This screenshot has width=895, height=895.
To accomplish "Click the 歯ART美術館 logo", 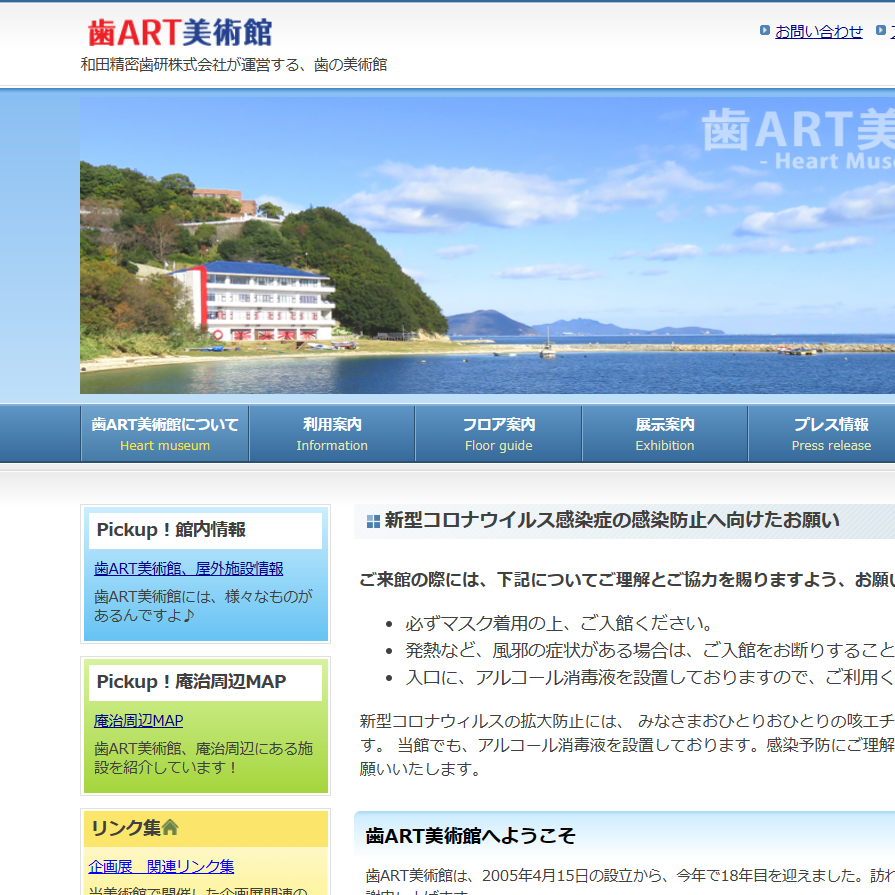I will (x=180, y=33).
